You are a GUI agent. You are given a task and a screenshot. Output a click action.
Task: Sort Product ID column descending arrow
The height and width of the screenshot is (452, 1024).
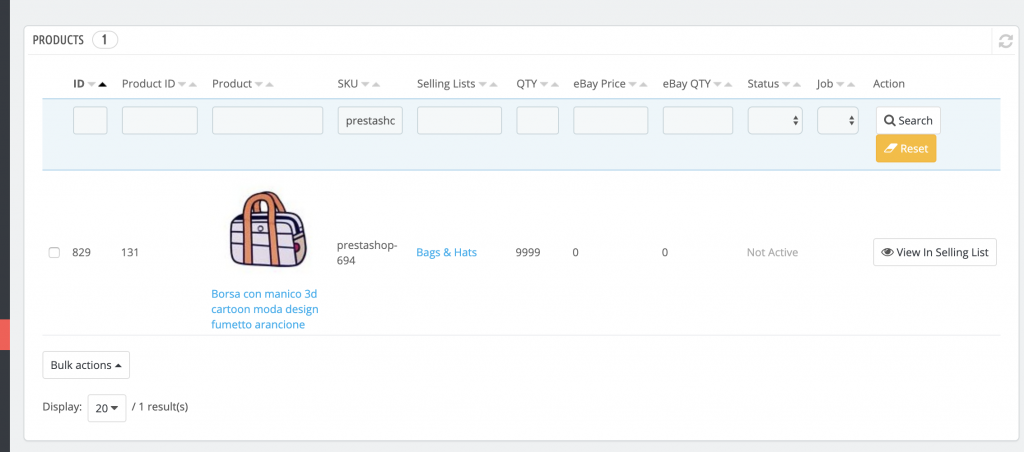point(182,84)
